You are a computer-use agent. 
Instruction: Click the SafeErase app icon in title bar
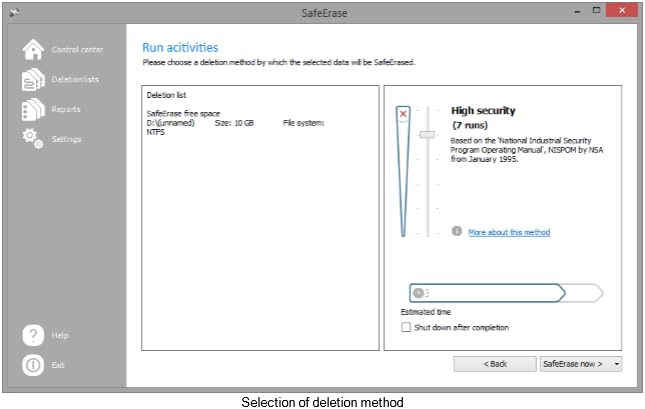point(14,13)
